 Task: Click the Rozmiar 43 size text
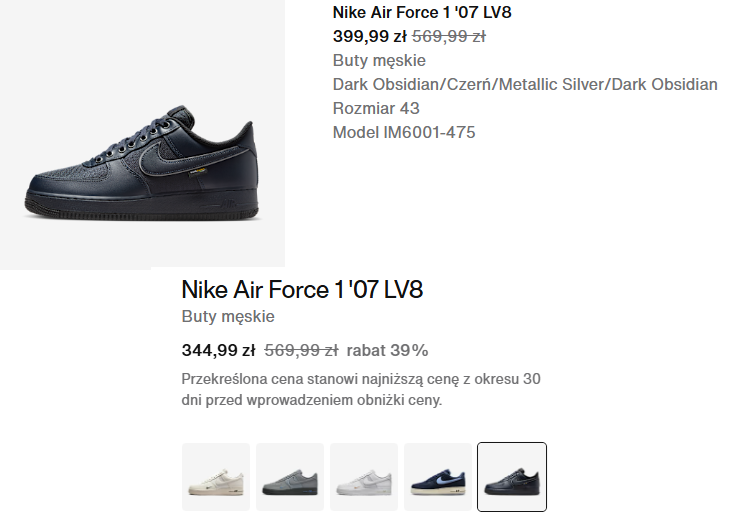point(376,109)
